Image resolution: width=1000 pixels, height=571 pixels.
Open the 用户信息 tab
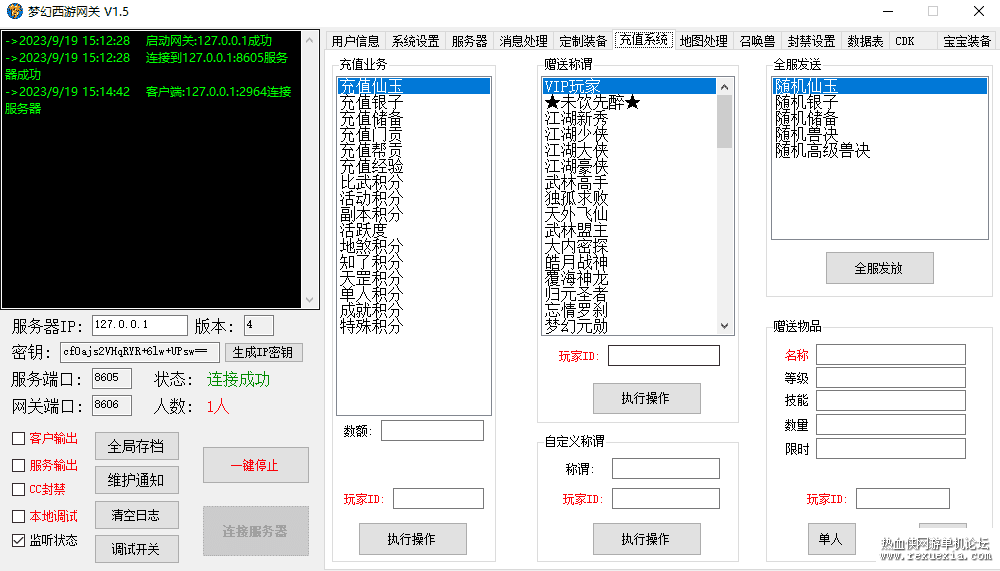coord(355,41)
